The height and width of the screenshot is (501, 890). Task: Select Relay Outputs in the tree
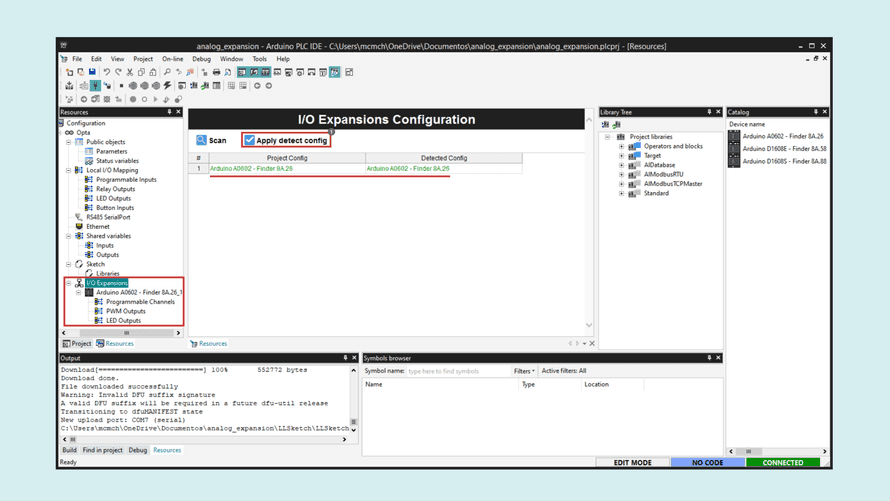pos(115,189)
